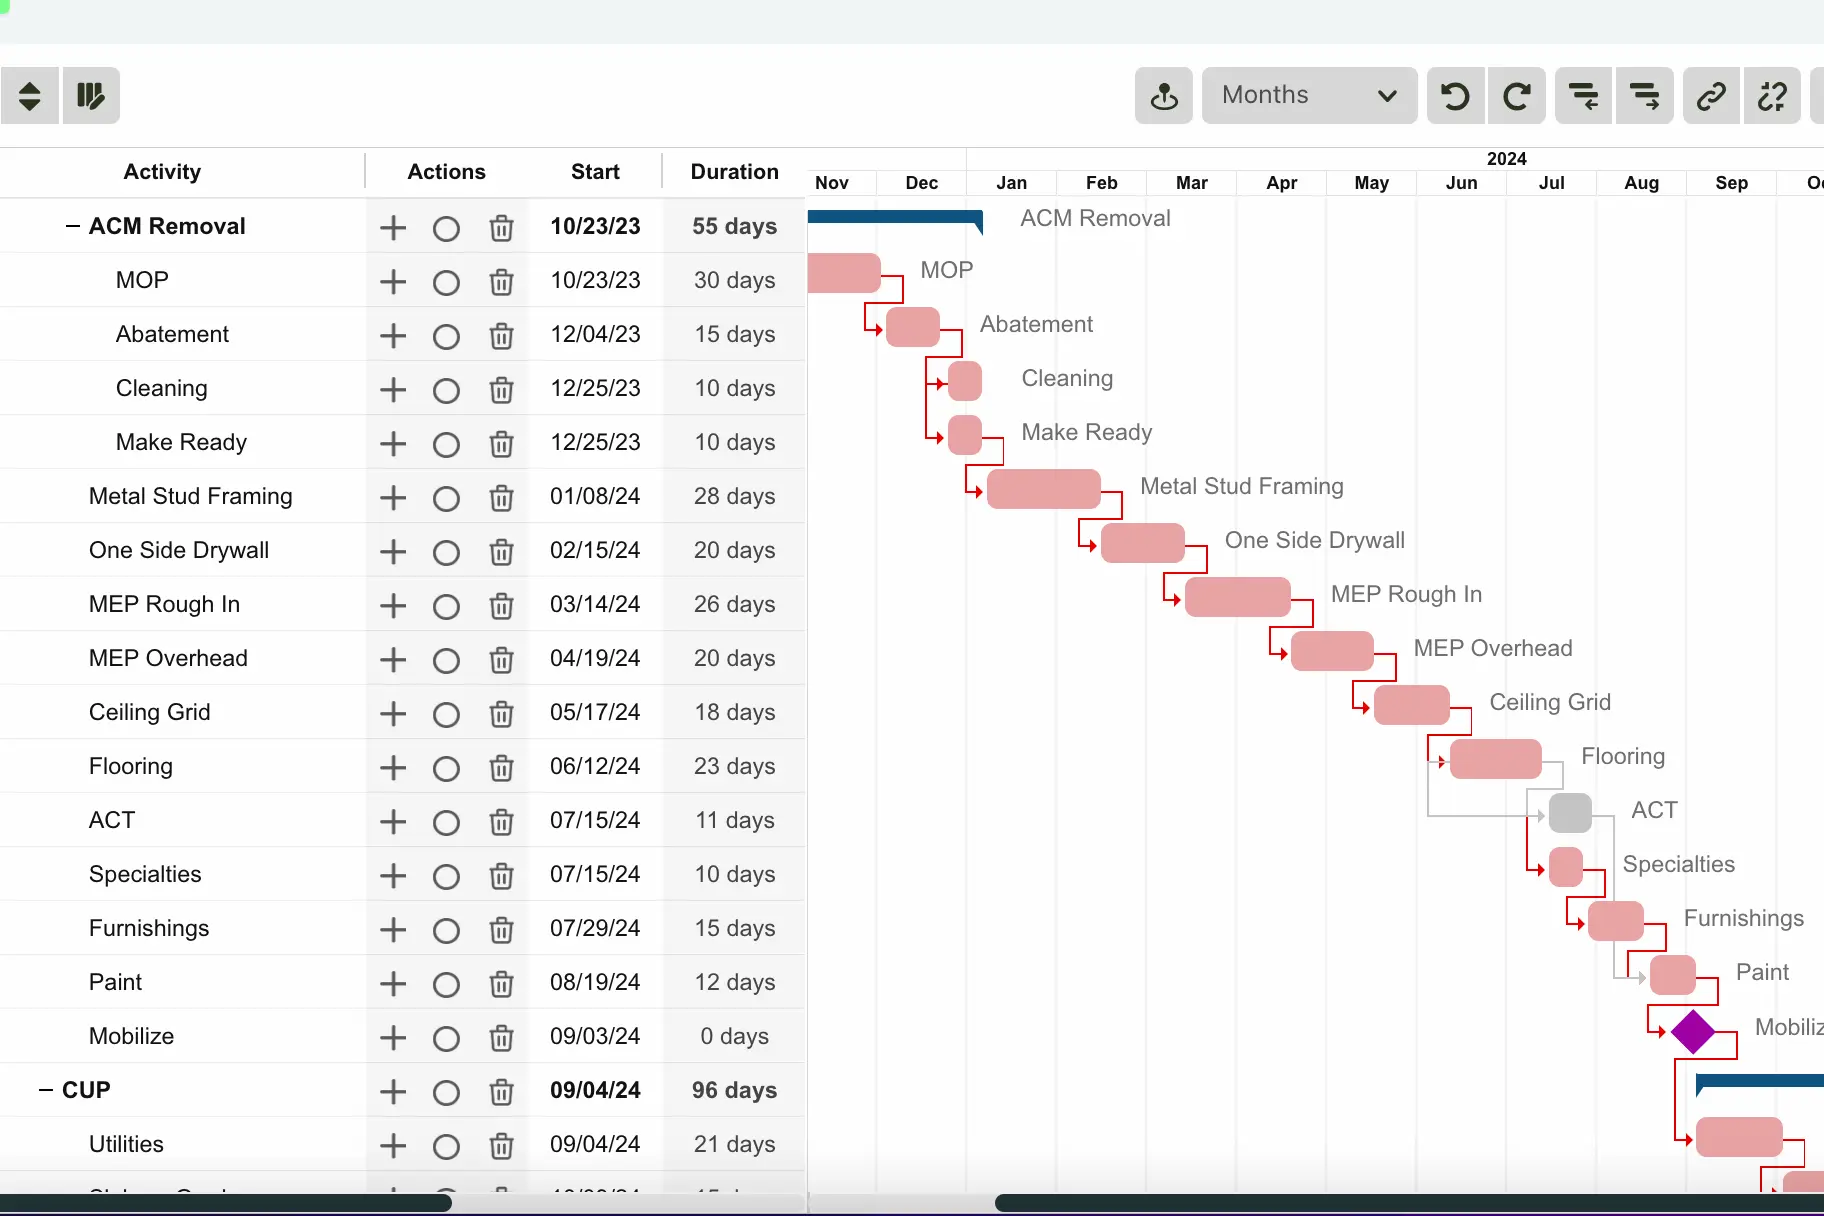Click the Start column header
The image size is (1824, 1216).
point(595,171)
